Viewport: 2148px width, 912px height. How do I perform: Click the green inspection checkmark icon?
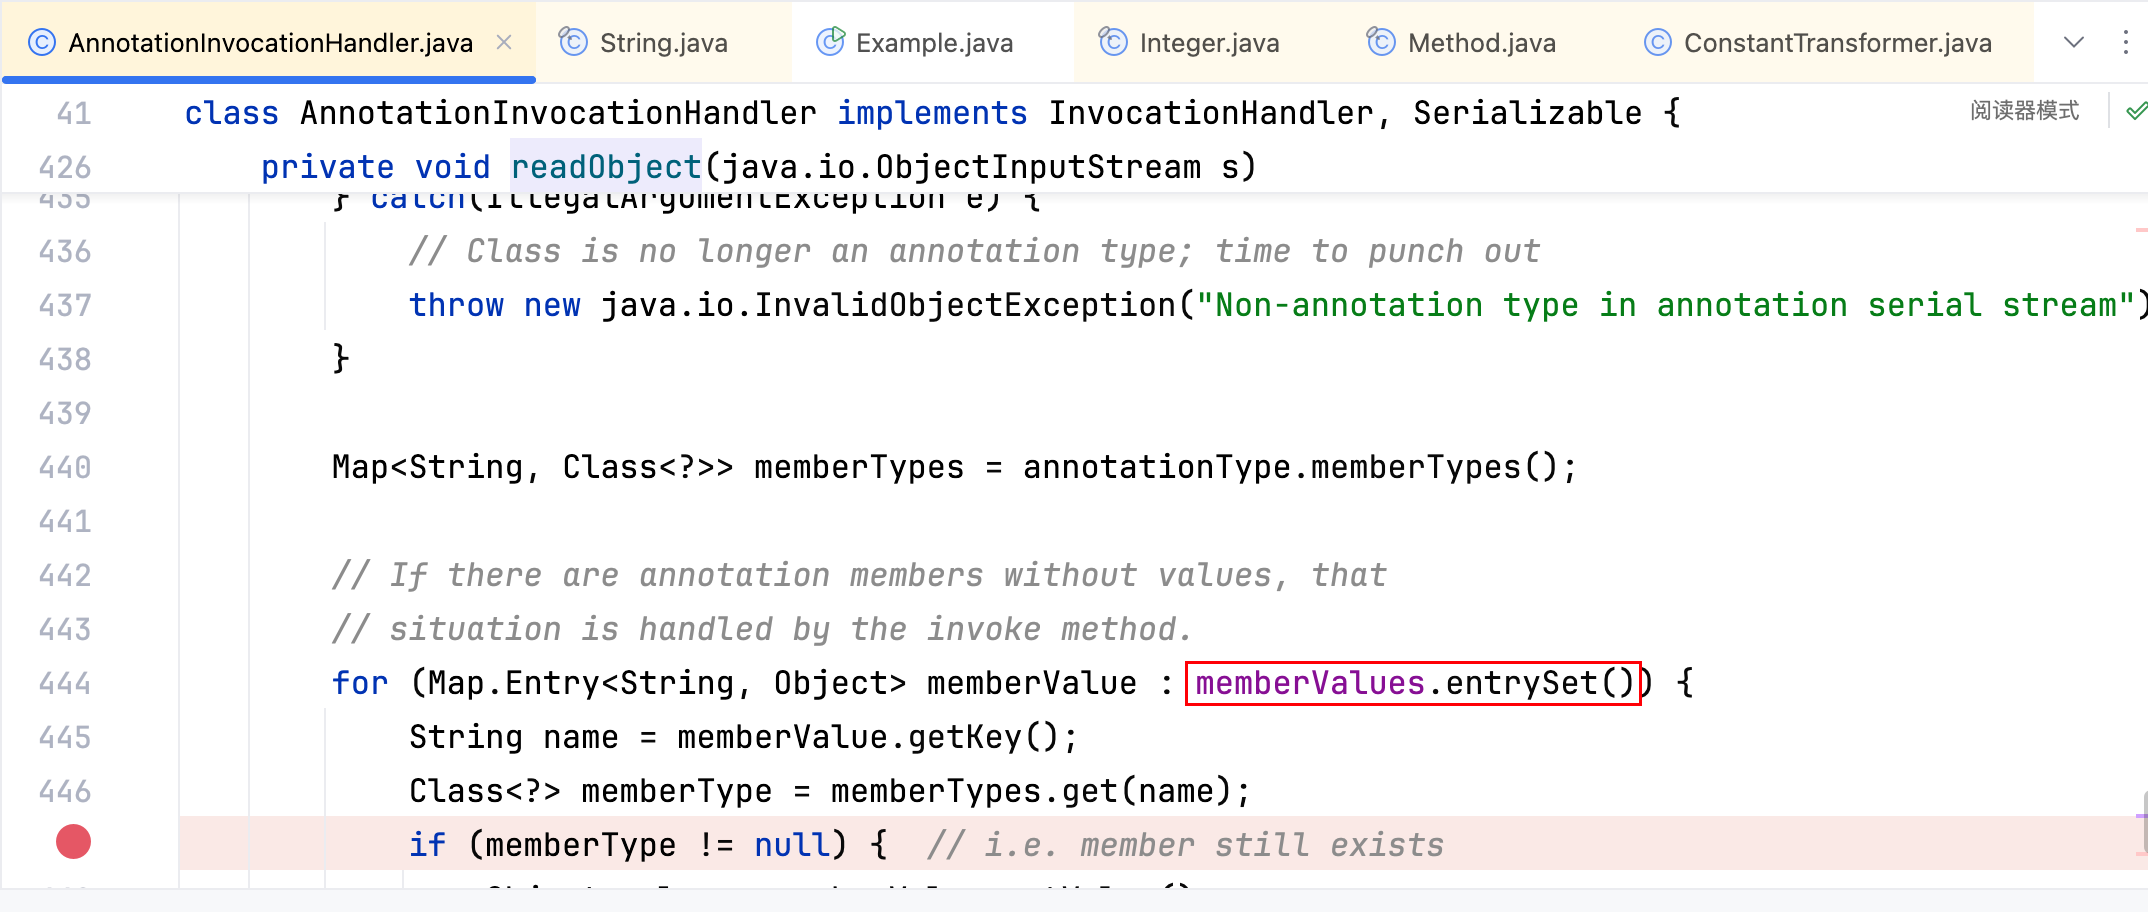pos(2136,111)
